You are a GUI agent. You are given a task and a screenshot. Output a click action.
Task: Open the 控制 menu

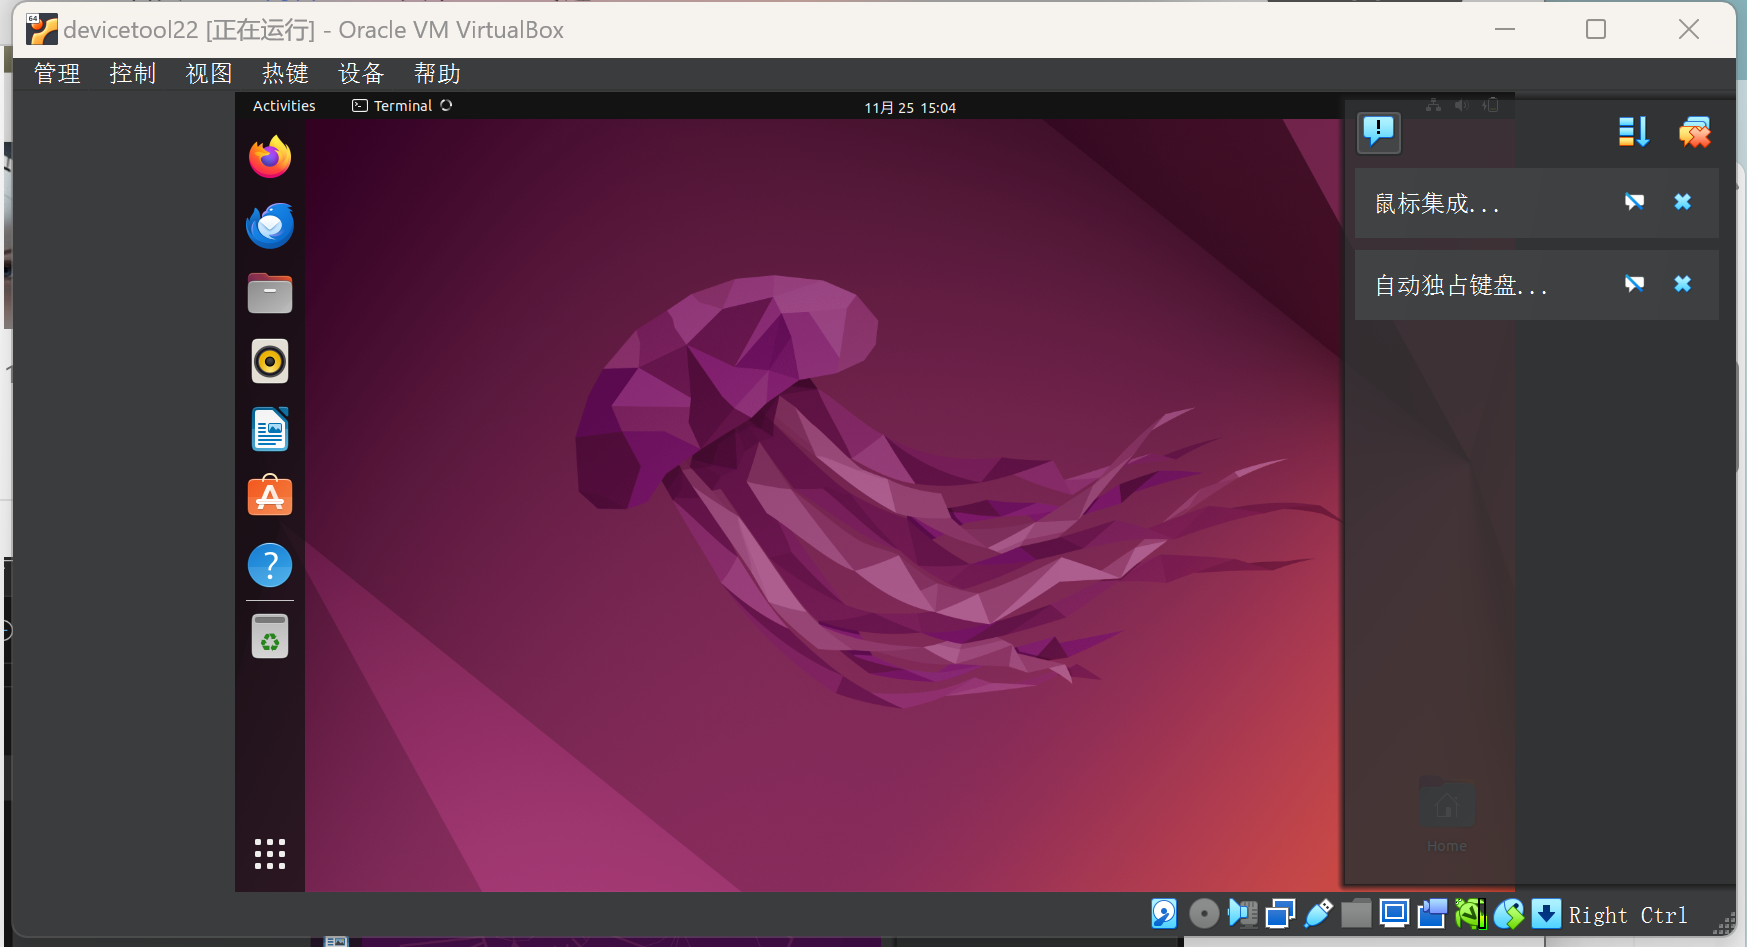(x=133, y=73)
